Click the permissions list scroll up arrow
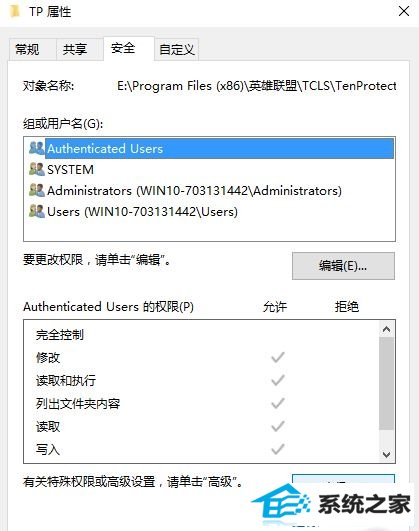The width and height of the screenshot is (419, 531). tap(386, 329)
